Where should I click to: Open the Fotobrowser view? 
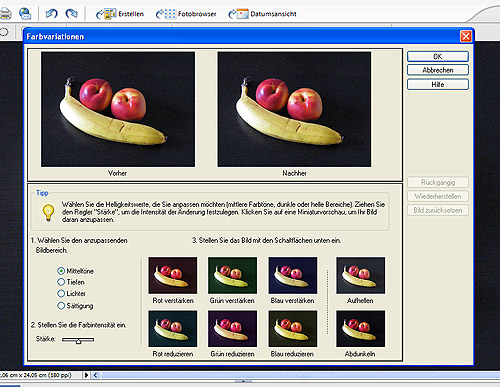186,14
